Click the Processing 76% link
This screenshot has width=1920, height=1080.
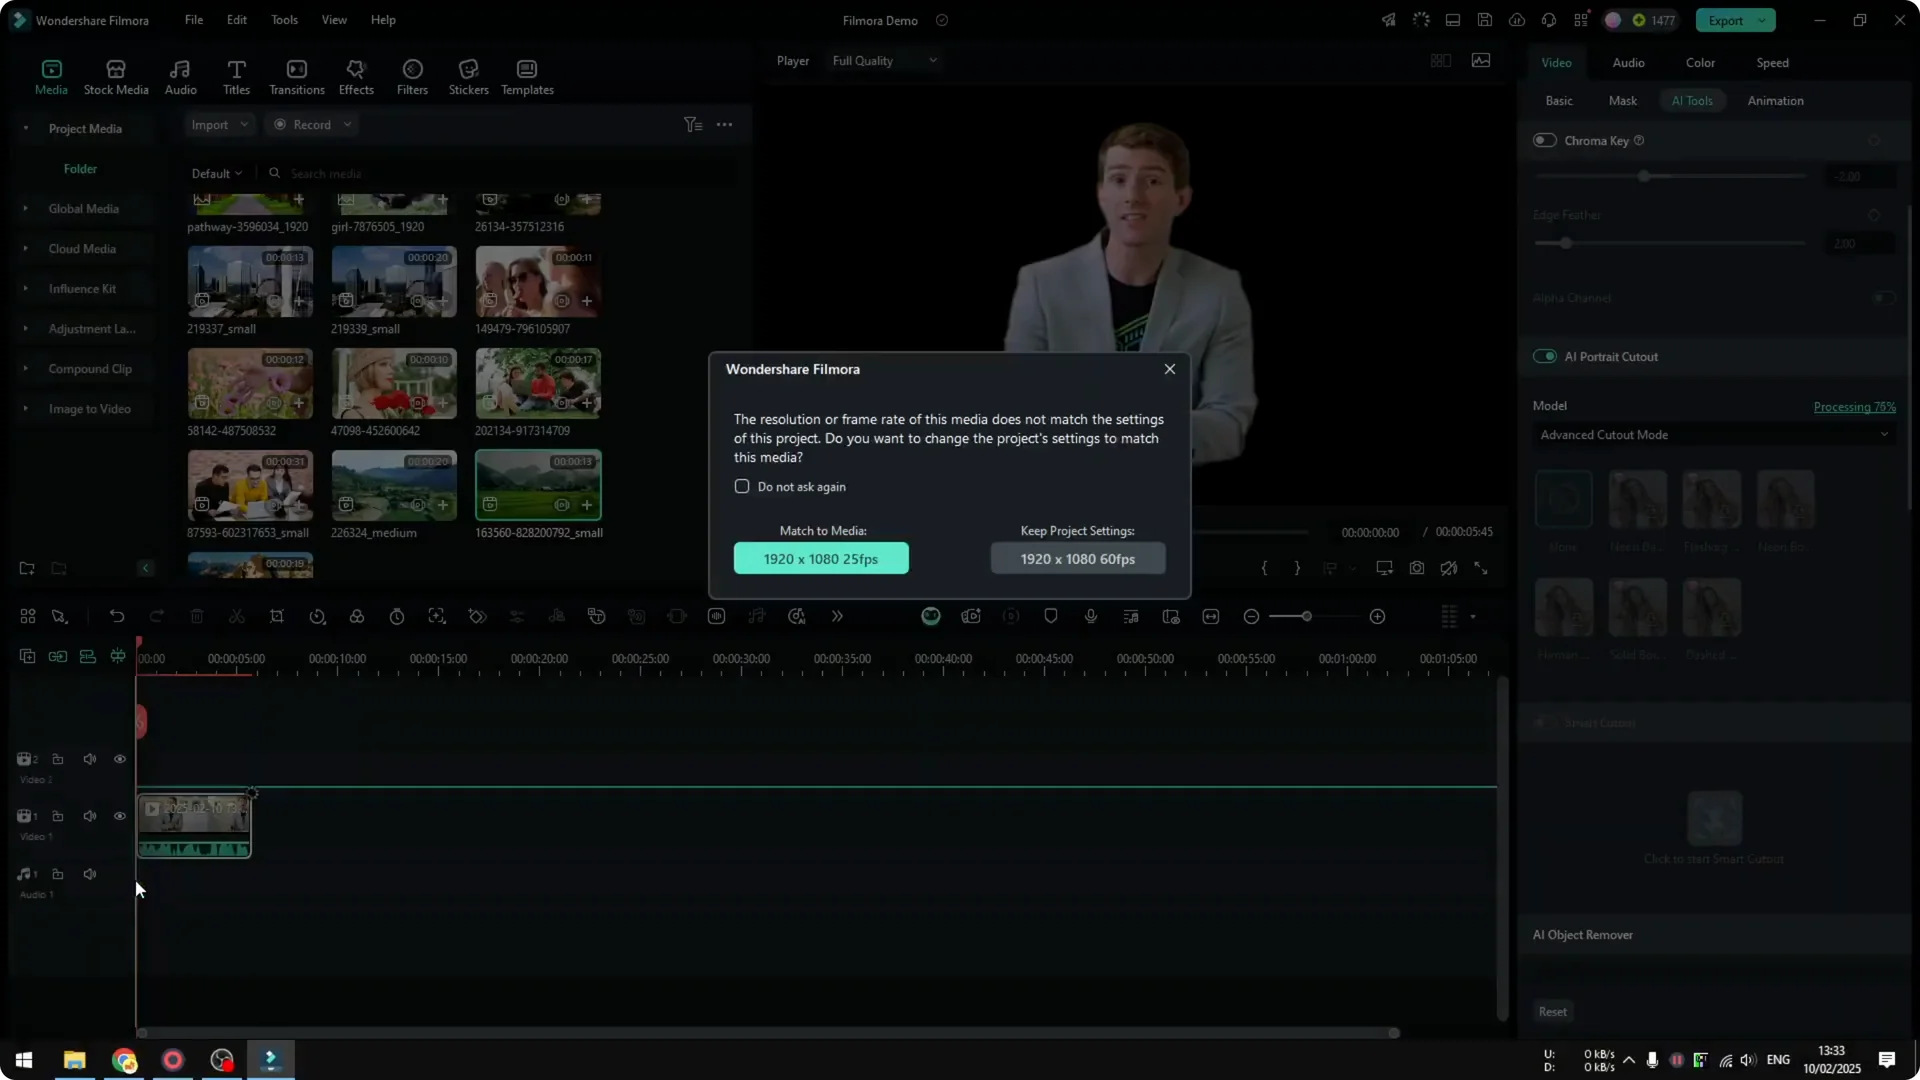[1855, 406]
